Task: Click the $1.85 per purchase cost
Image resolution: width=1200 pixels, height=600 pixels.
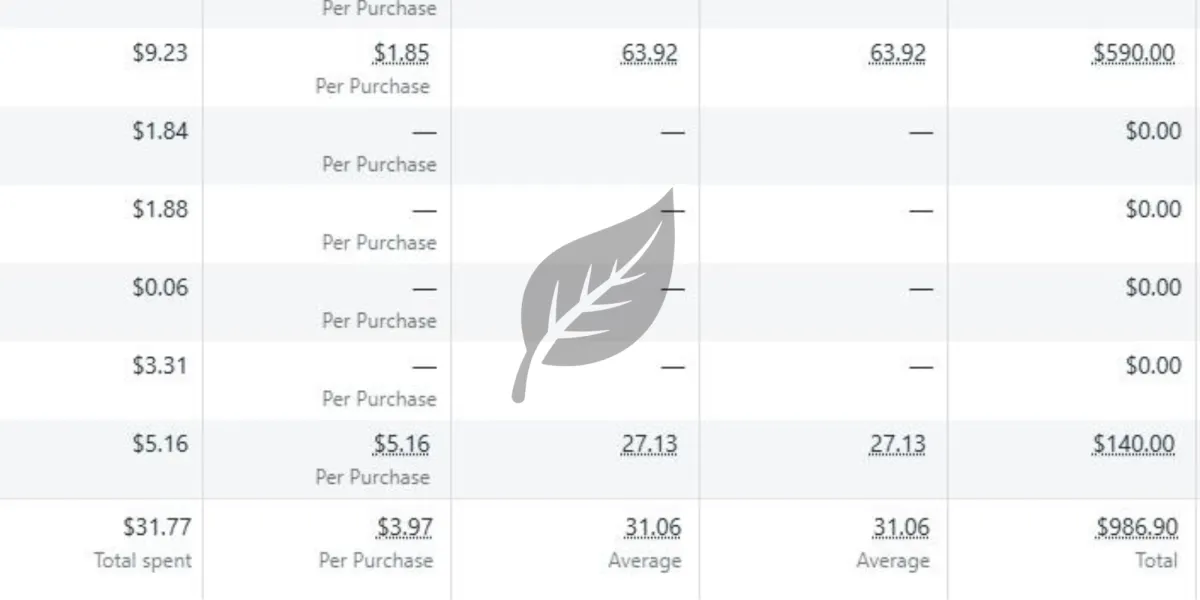Action: pos(403,53)
